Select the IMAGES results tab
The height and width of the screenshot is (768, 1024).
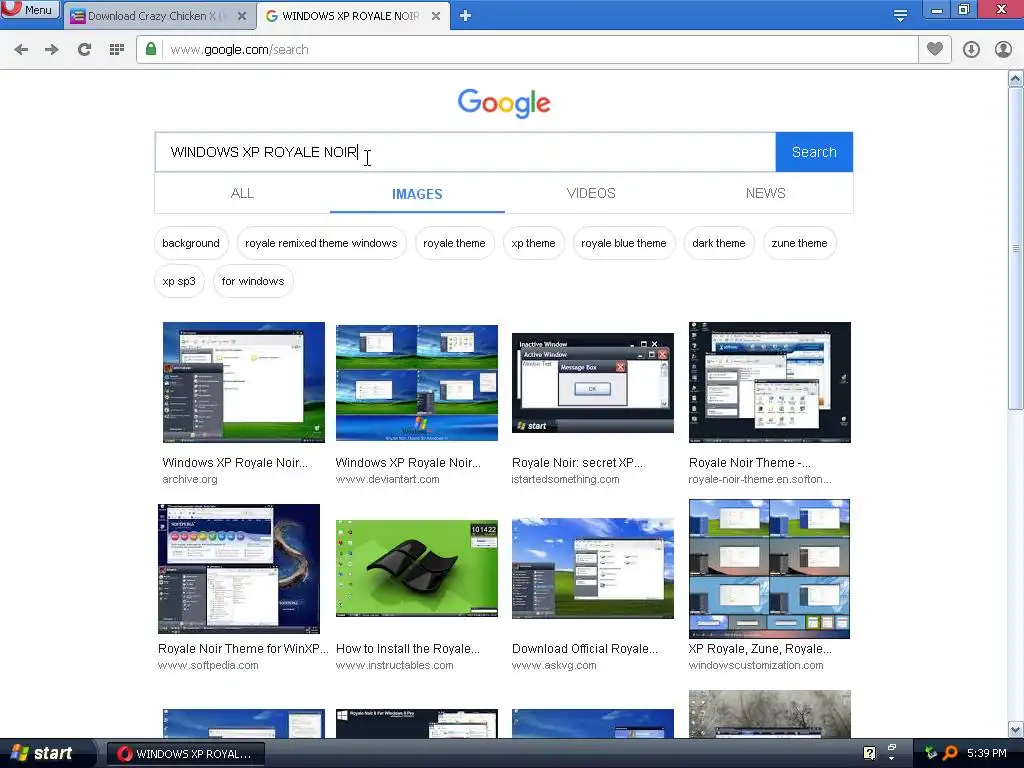point(417,194)
